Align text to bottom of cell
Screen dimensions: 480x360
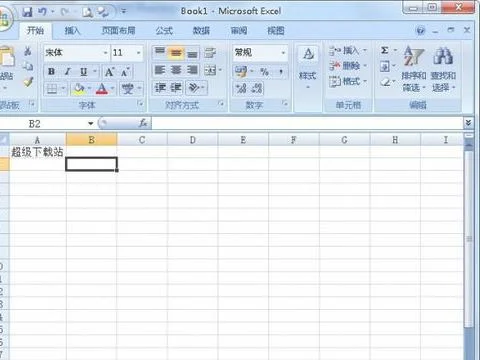(192, 52)
